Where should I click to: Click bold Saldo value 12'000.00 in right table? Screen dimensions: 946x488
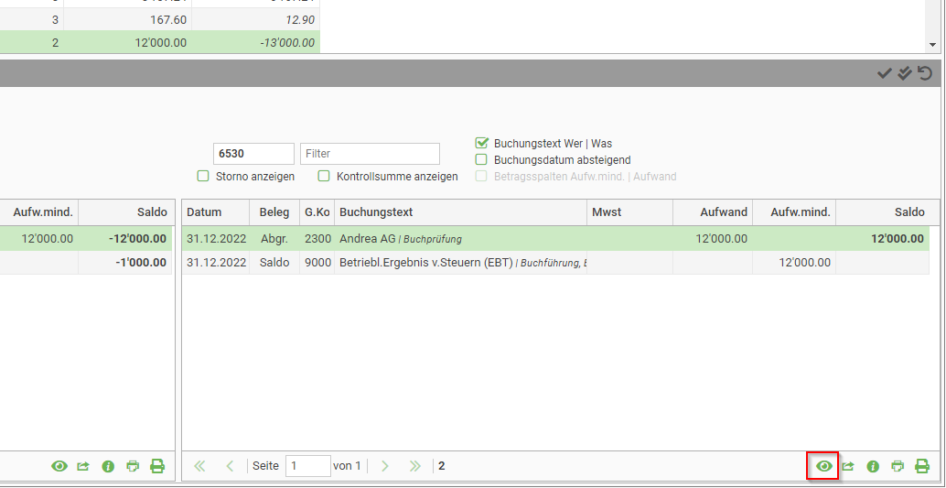[x=897, y=239]
